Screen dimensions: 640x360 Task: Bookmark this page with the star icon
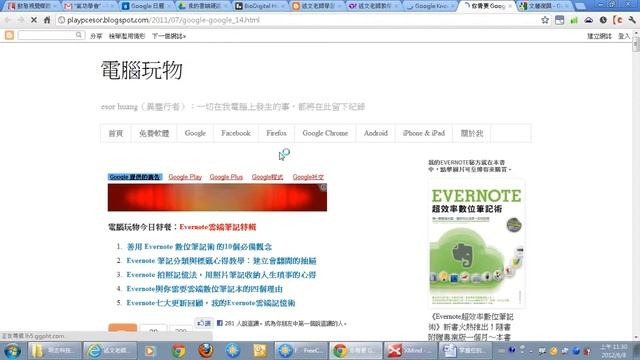pos(545,20)
